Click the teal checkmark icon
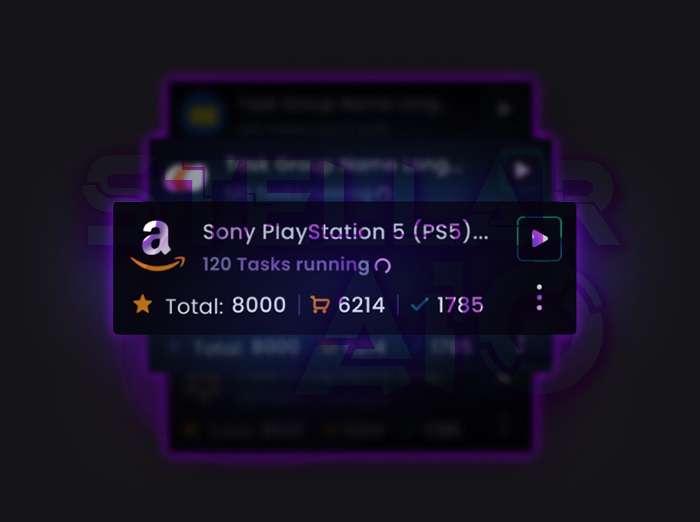This screenshot has height=522, width=700. pos(419,304)
